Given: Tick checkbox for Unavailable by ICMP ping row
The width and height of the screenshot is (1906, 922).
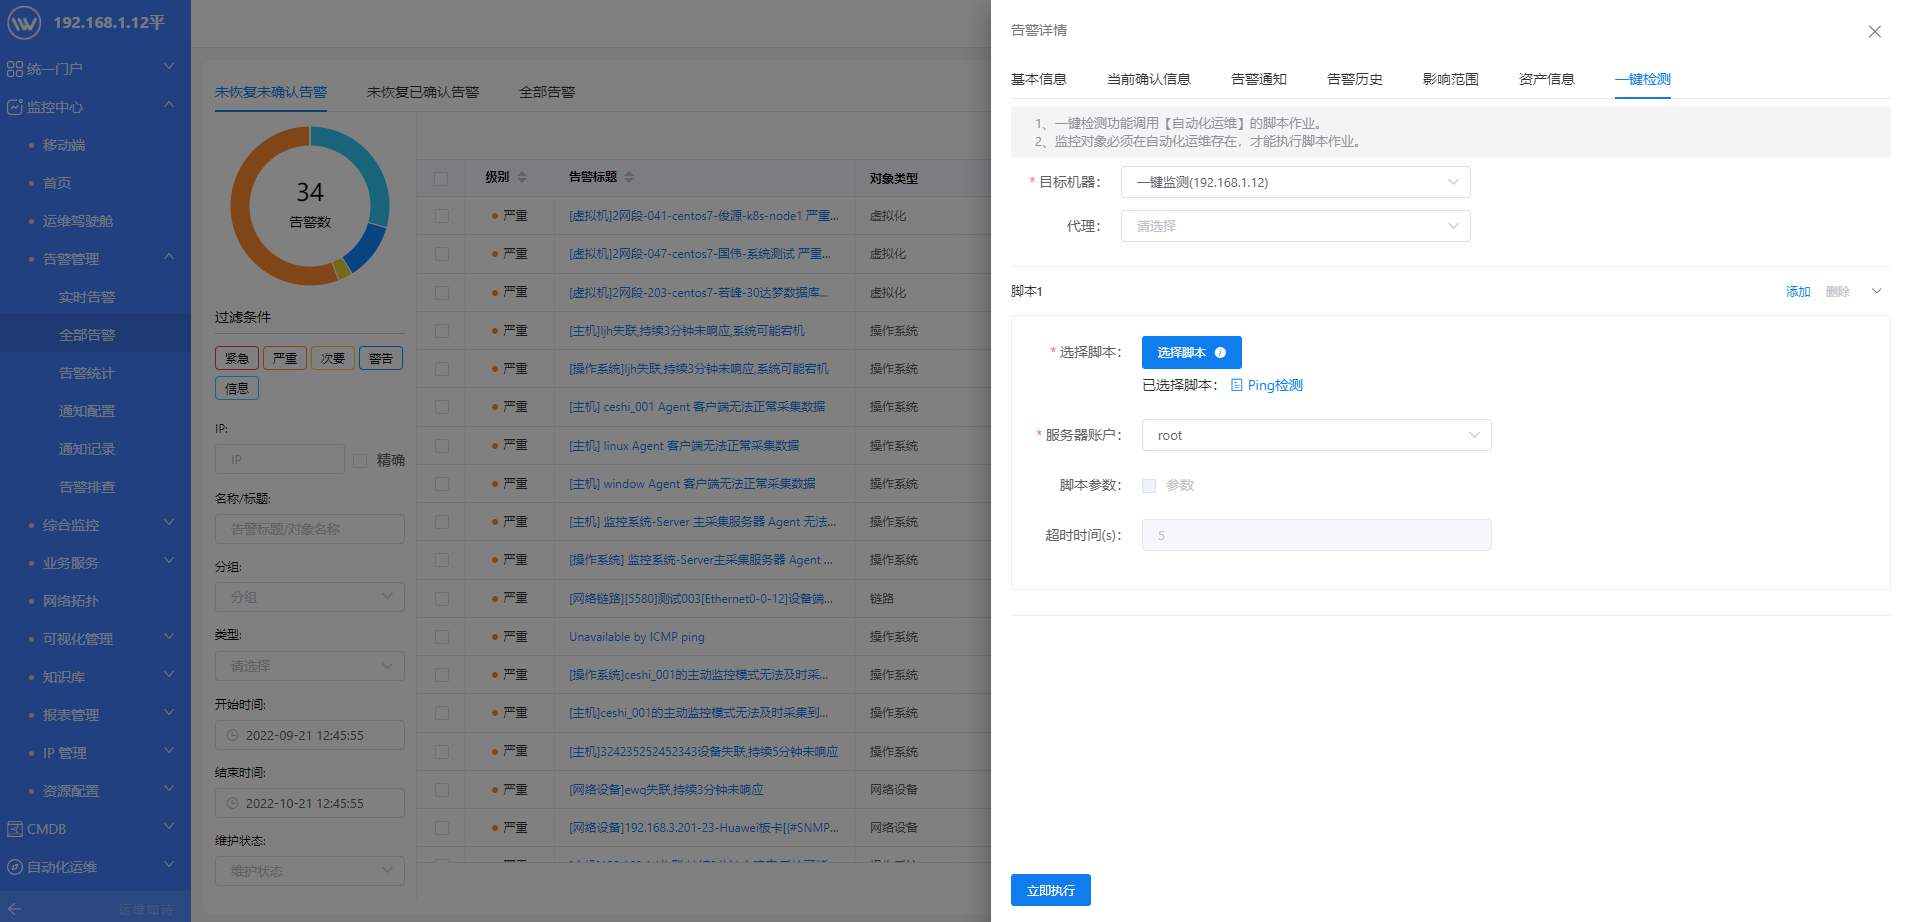Looking at the screenshot, I should click(x=441, y=637).
